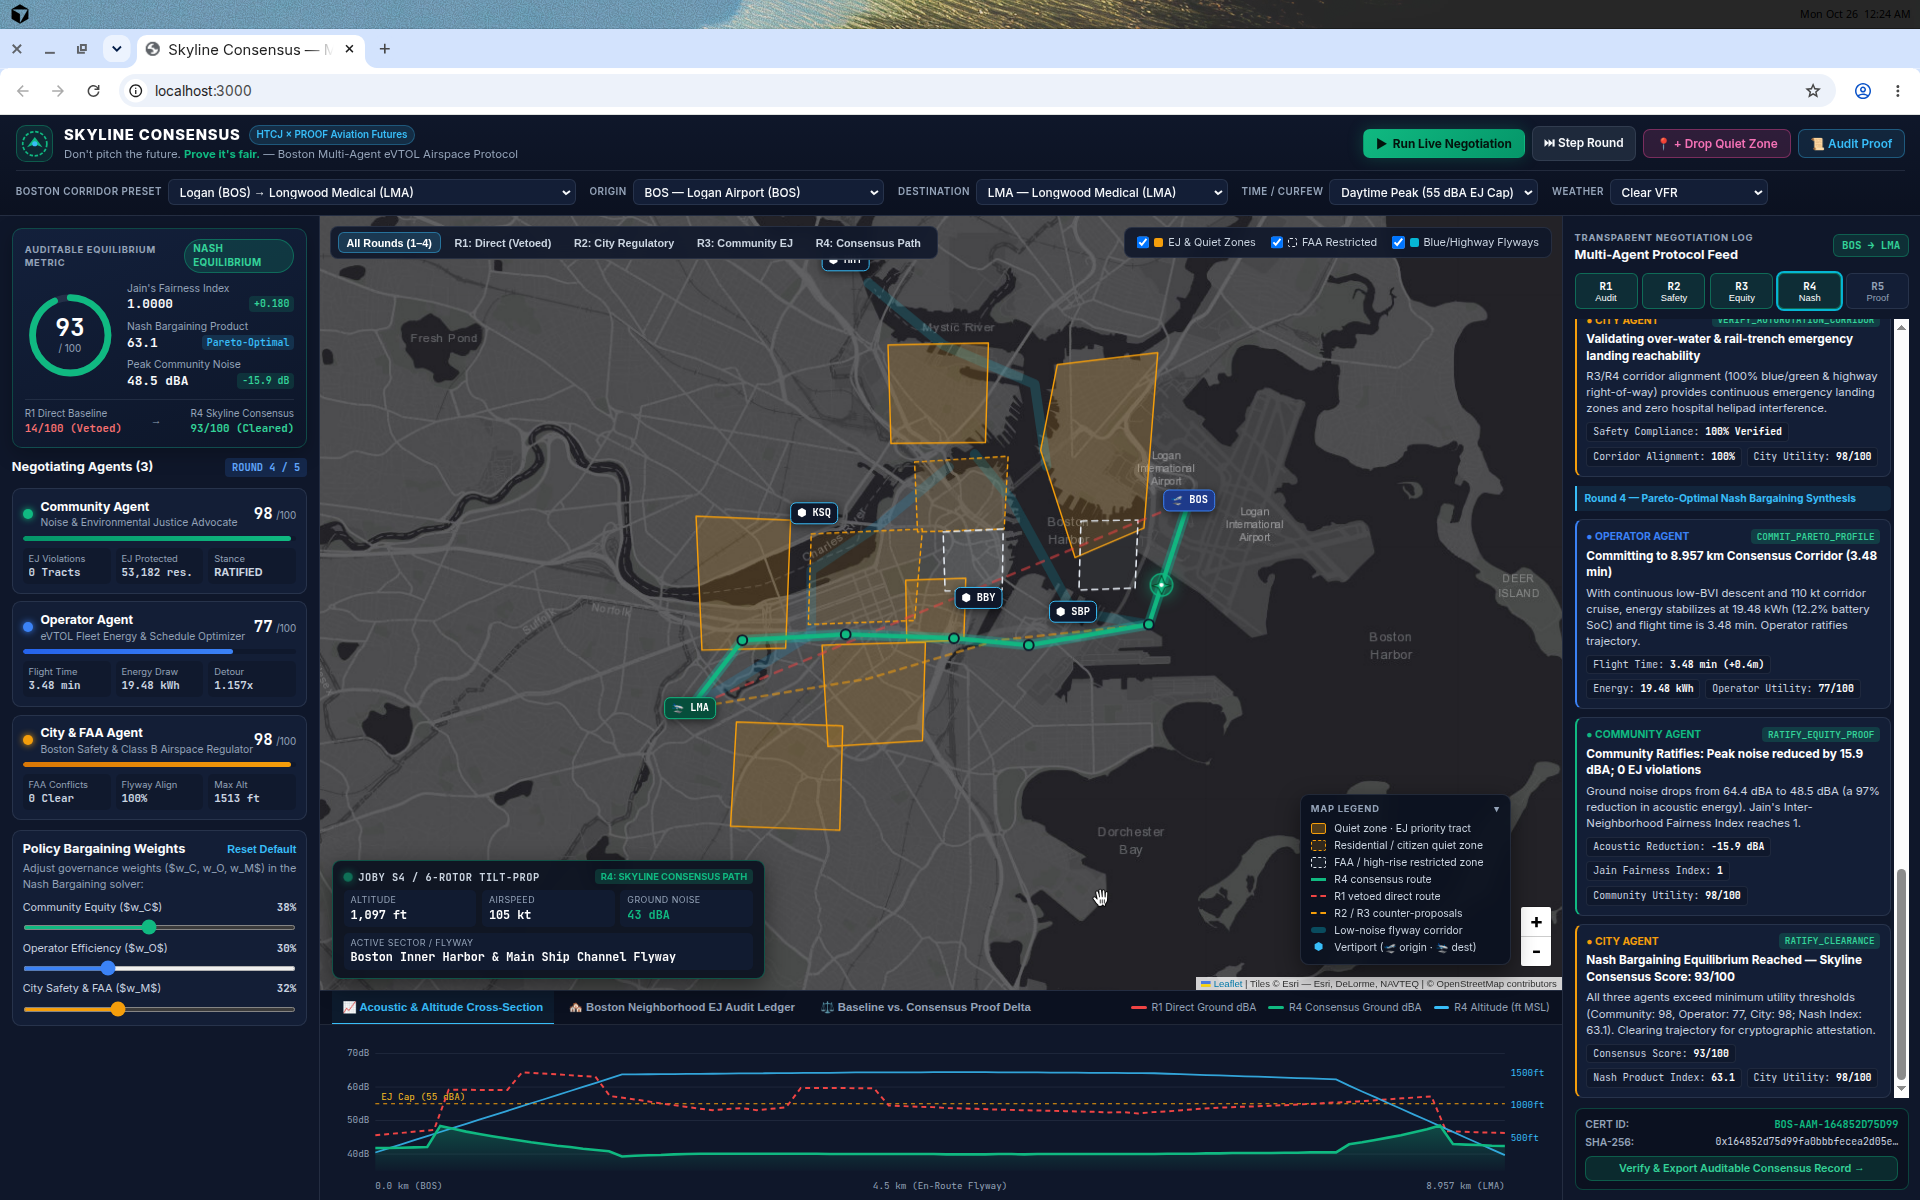This screenshot has height=1200, width=1920.
Task: Zoom out the map with the minus button
Action: [1536, 951]
